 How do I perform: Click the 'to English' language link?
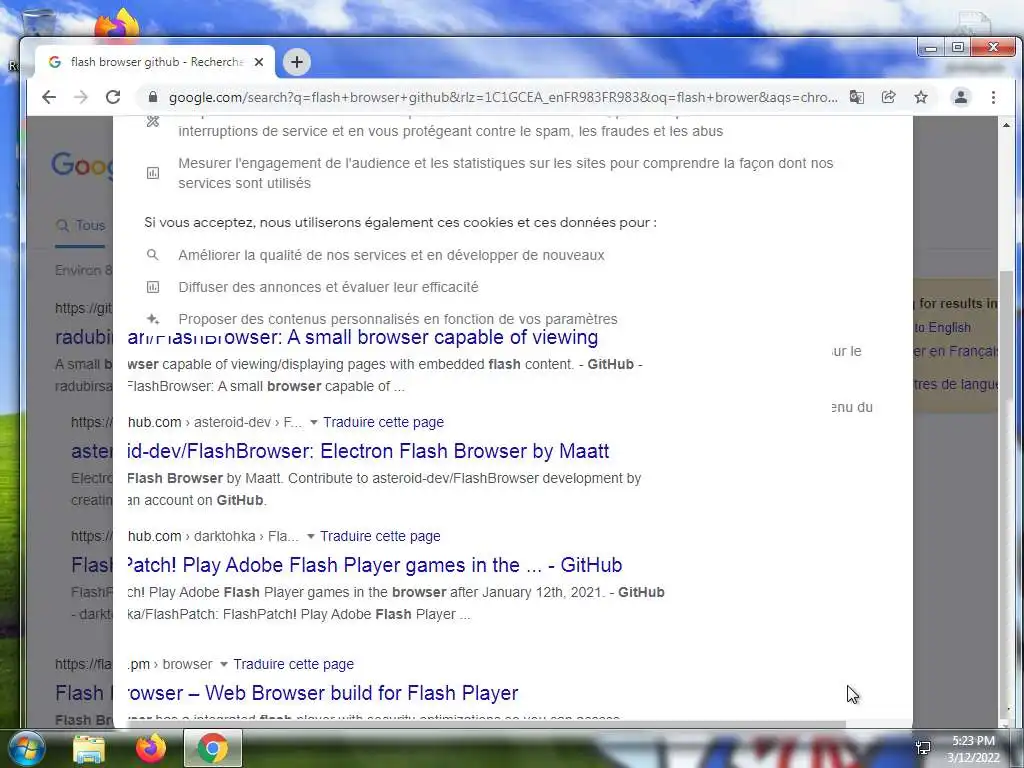coord(942,328)
